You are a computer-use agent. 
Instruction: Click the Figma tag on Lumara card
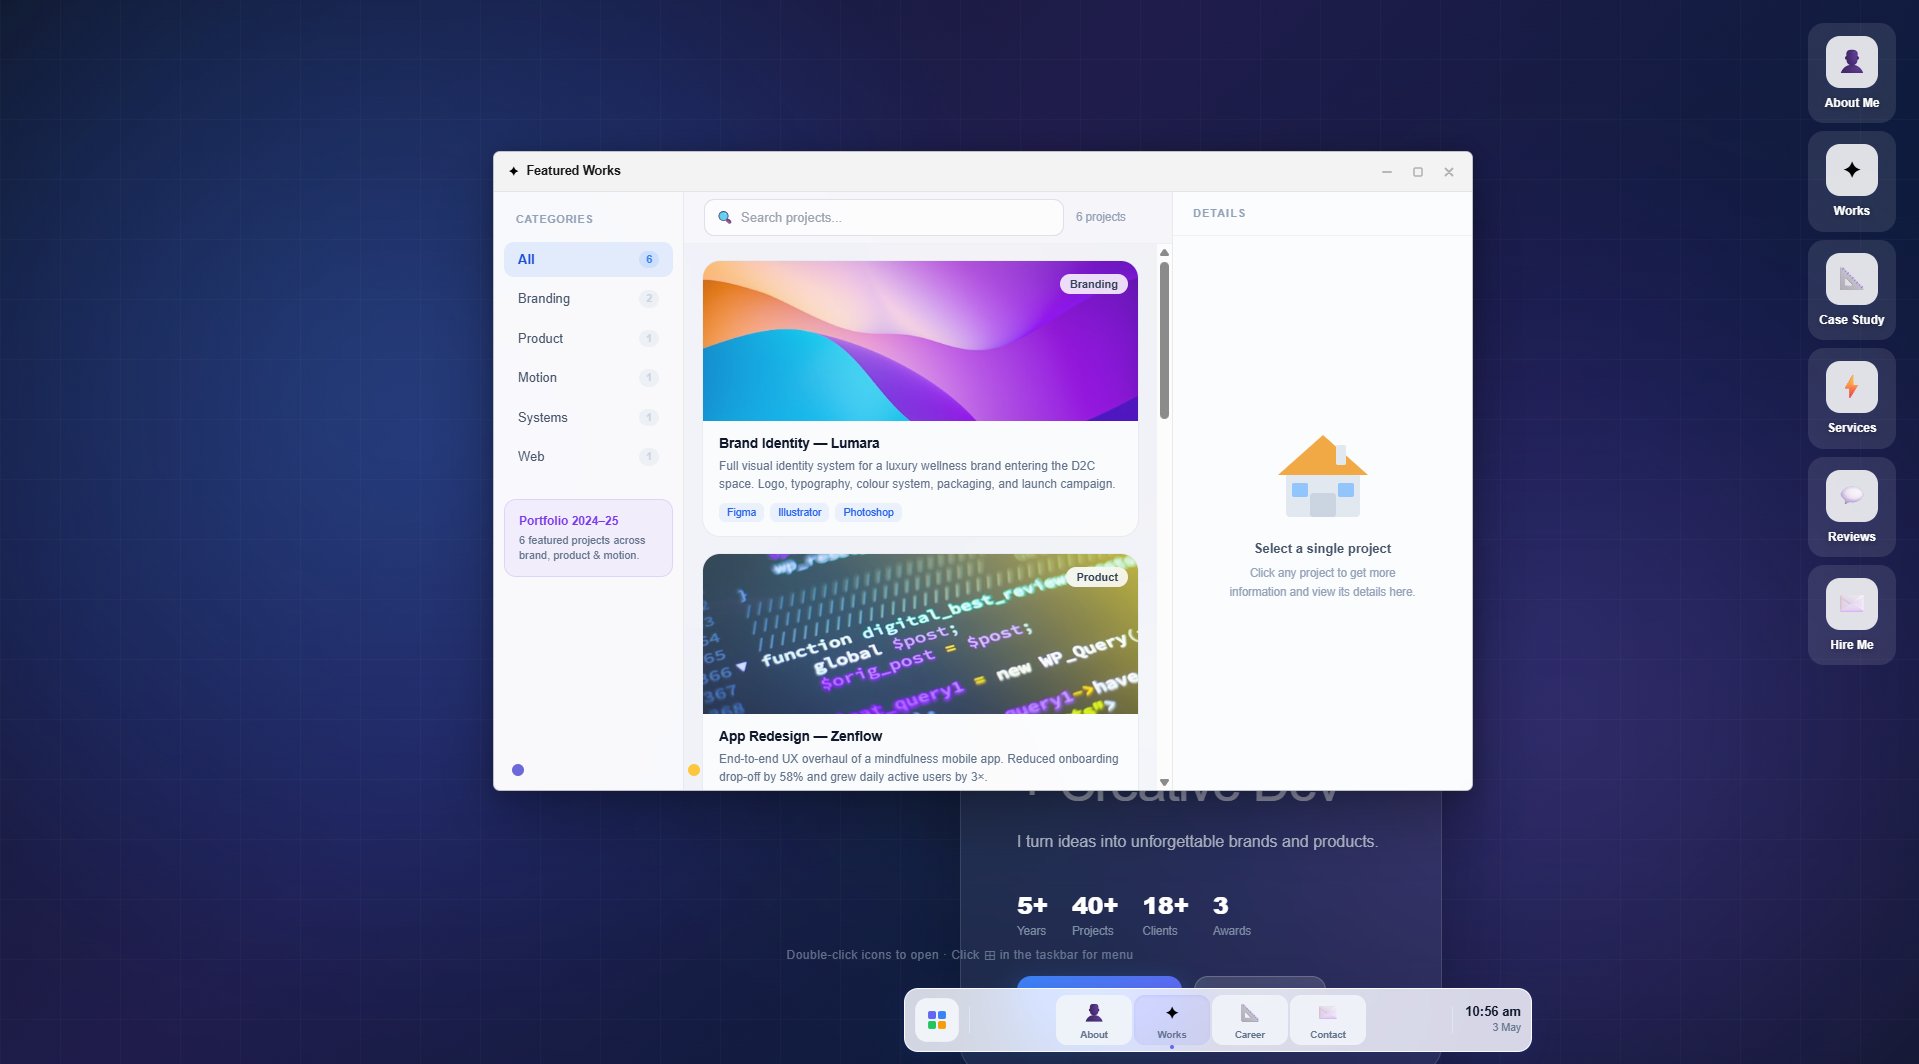pos(741,512)
